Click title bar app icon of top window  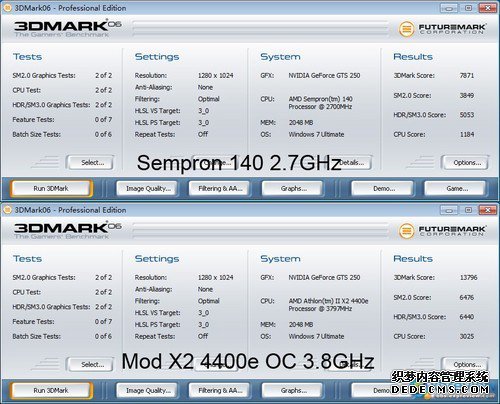pos(7,8)
